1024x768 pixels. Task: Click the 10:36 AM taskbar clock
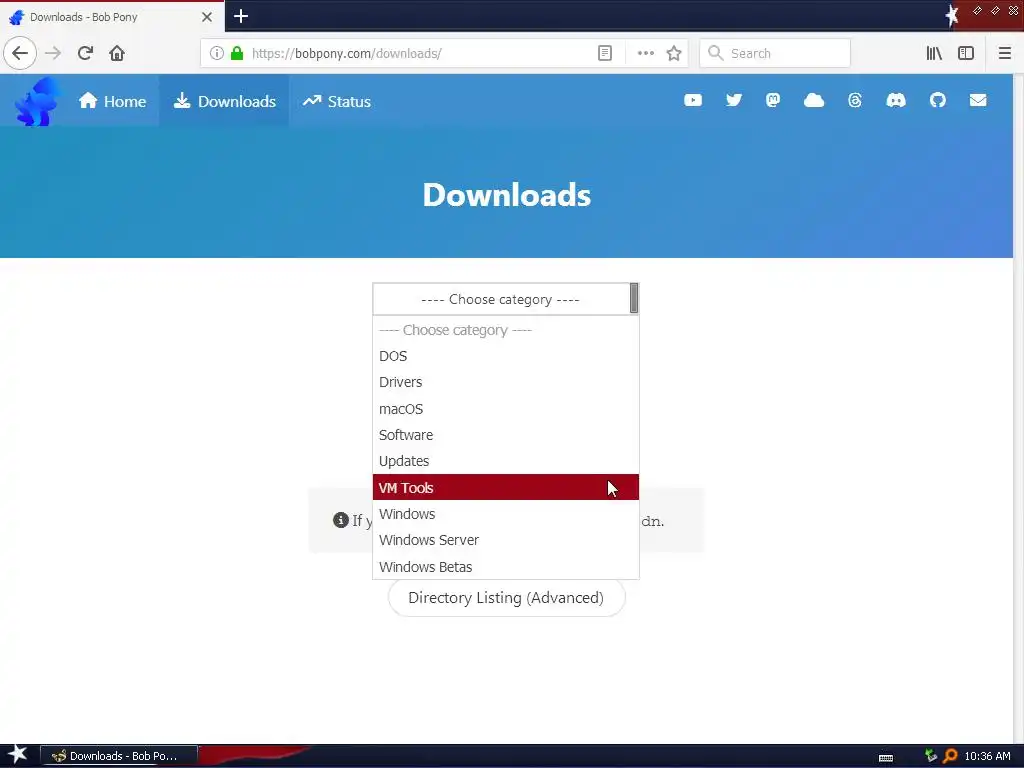pyautogui.click(x=987, y=756)
